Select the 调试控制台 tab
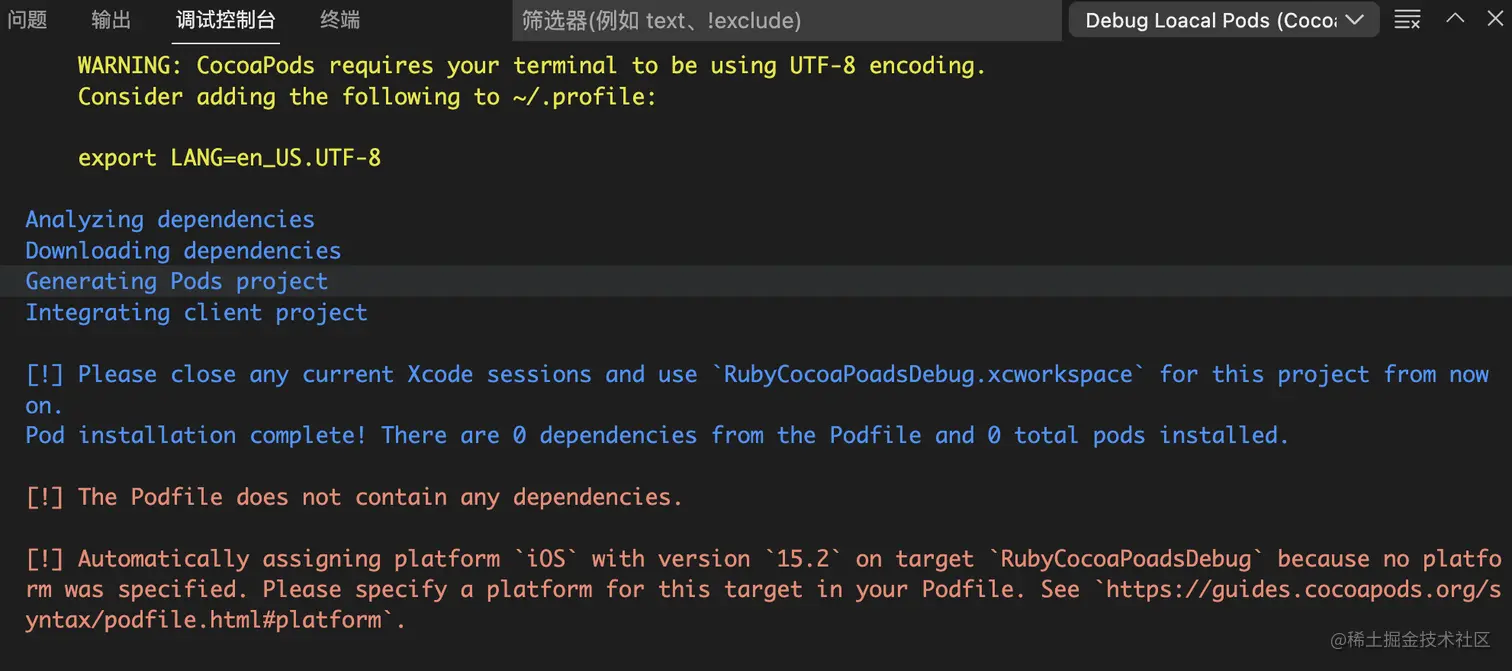 pyautogui.click(x=225, y=20)
